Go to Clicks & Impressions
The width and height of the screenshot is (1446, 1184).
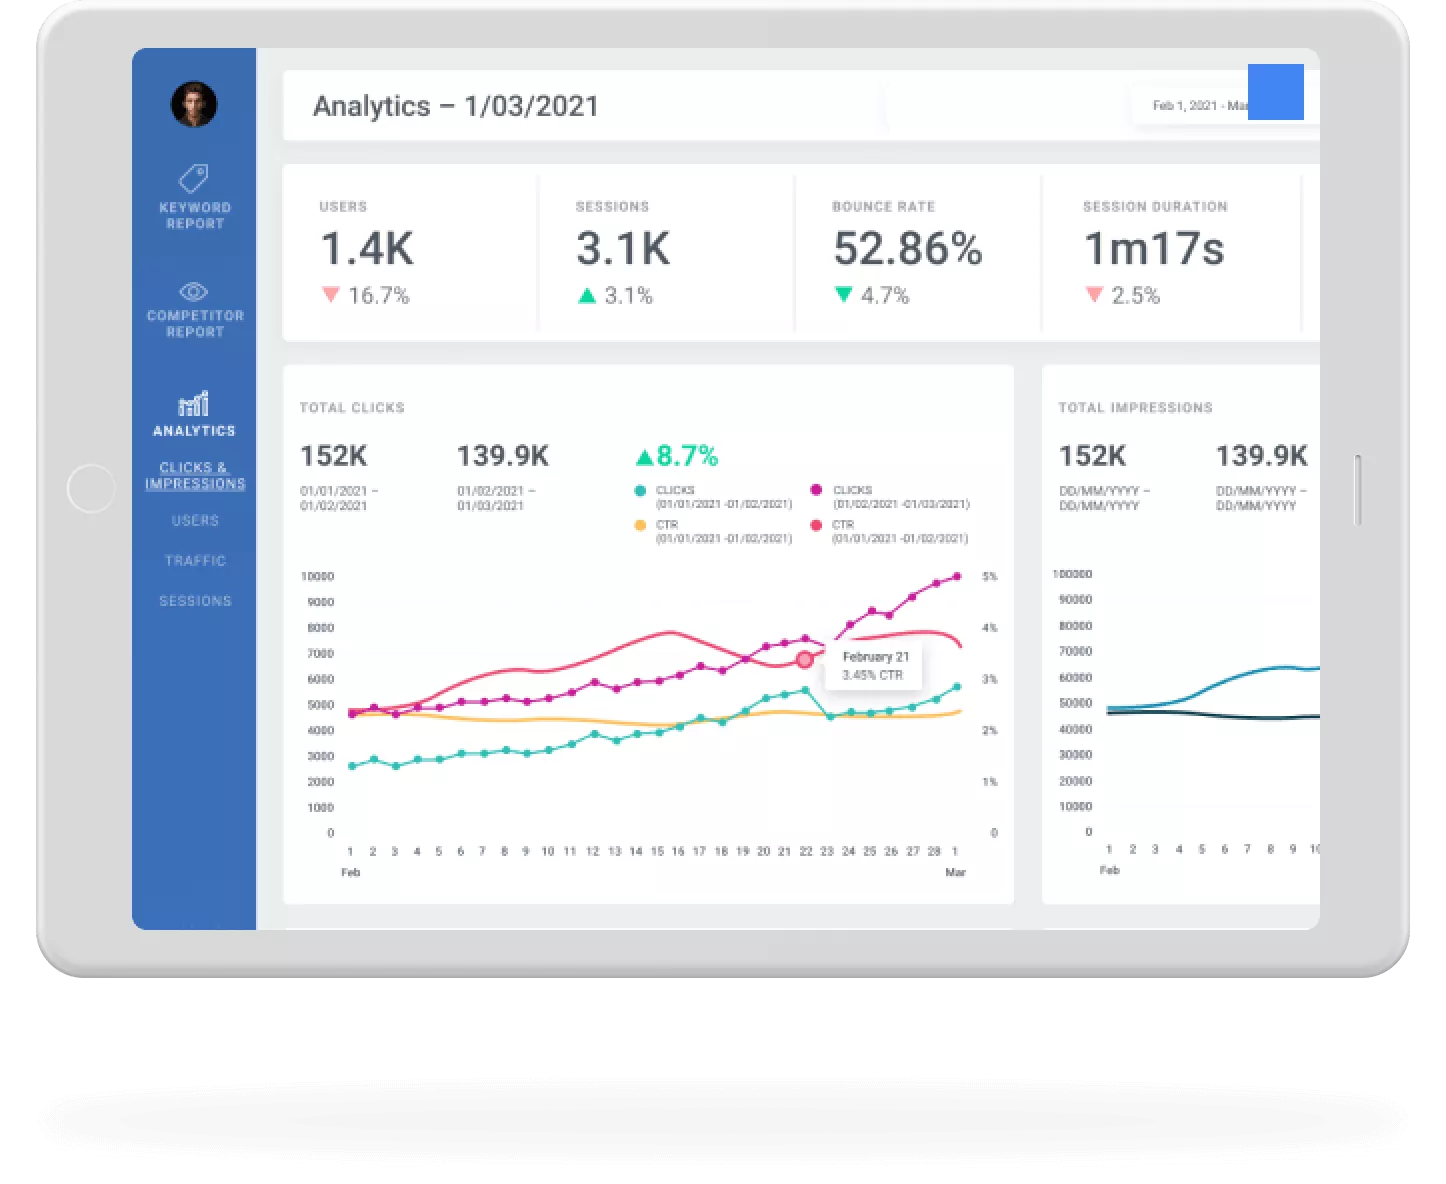(195, 475)
